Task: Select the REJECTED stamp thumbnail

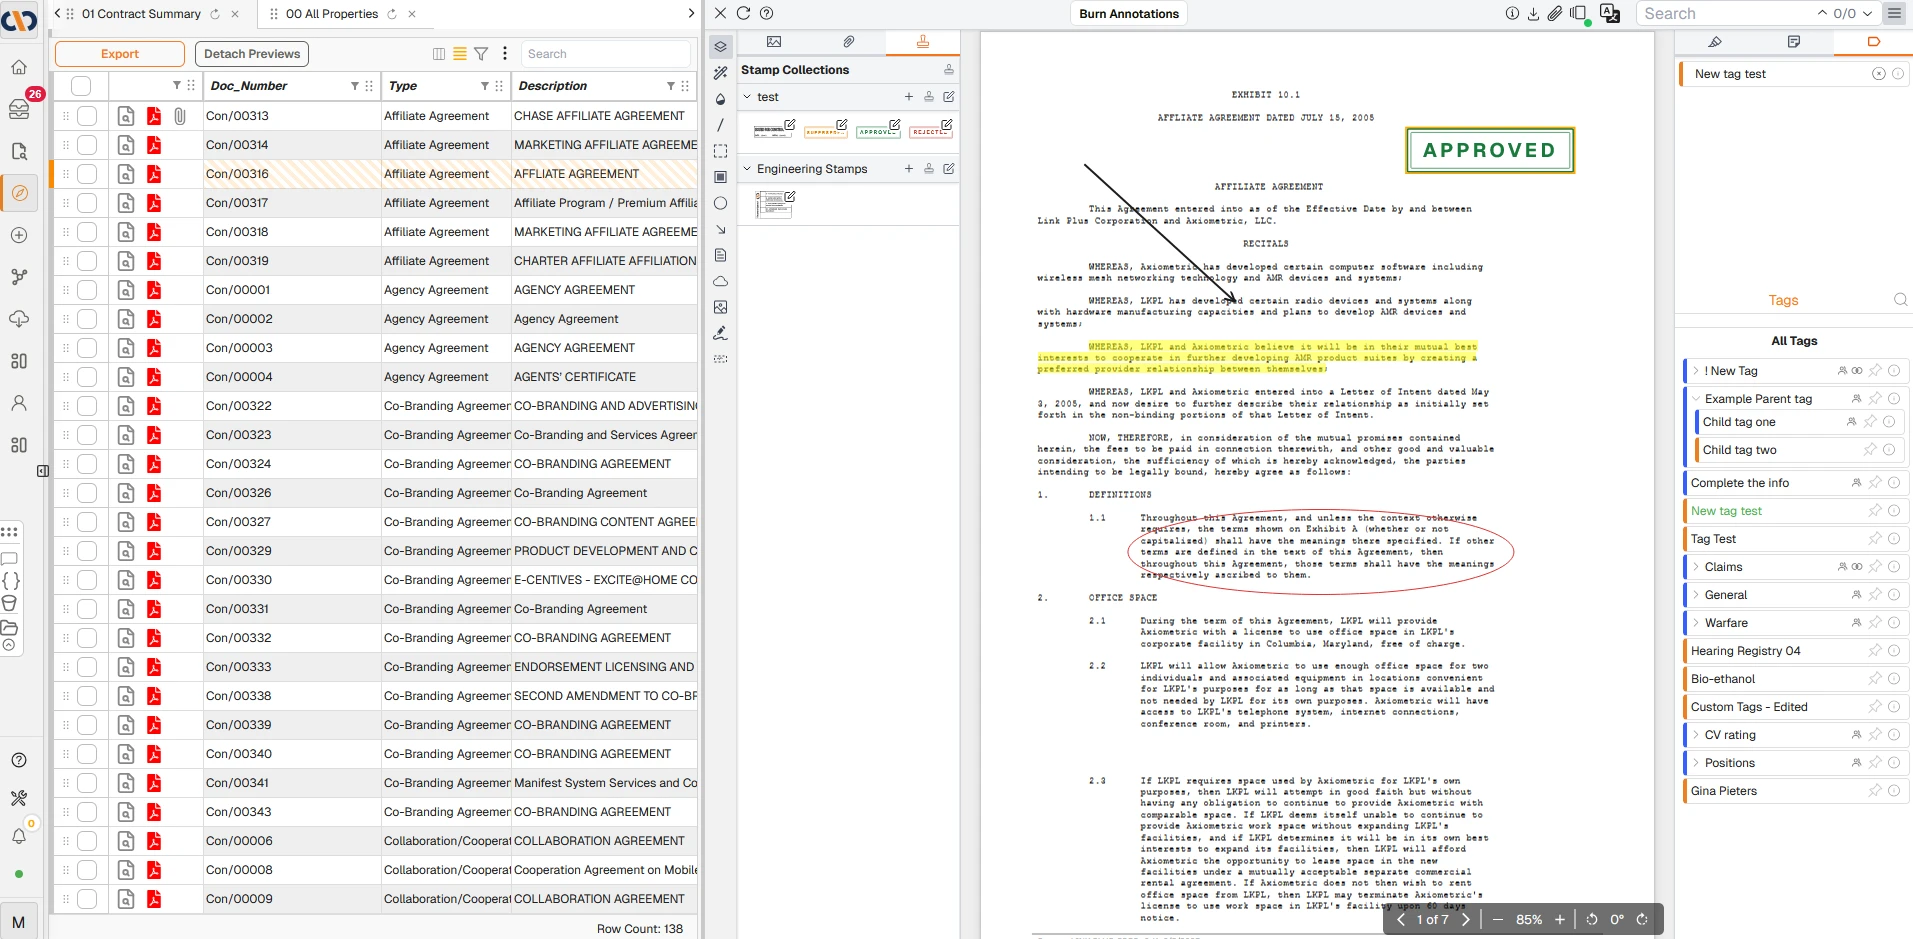Action: click(x=929, y=131)
